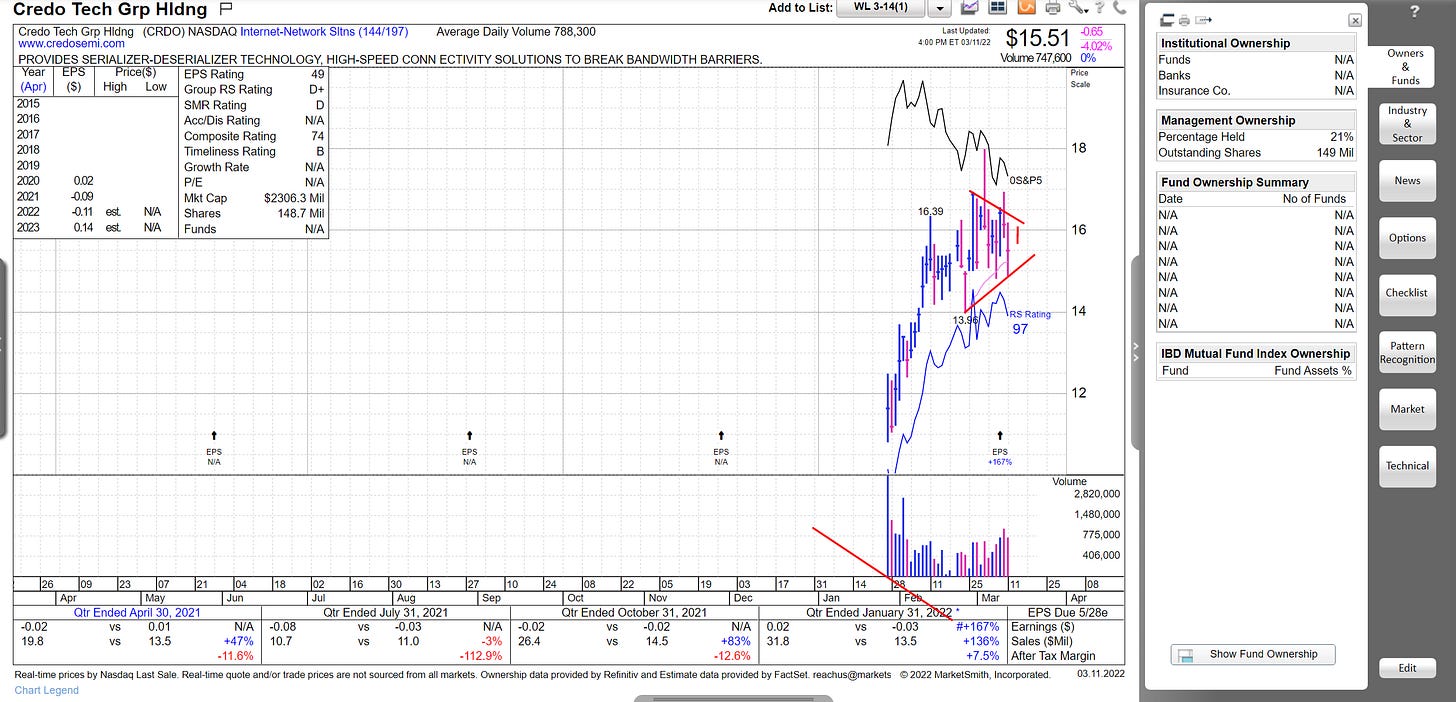Open the Chart Legend link
This screenshot has height=702, width=1456.
point(46,690)
